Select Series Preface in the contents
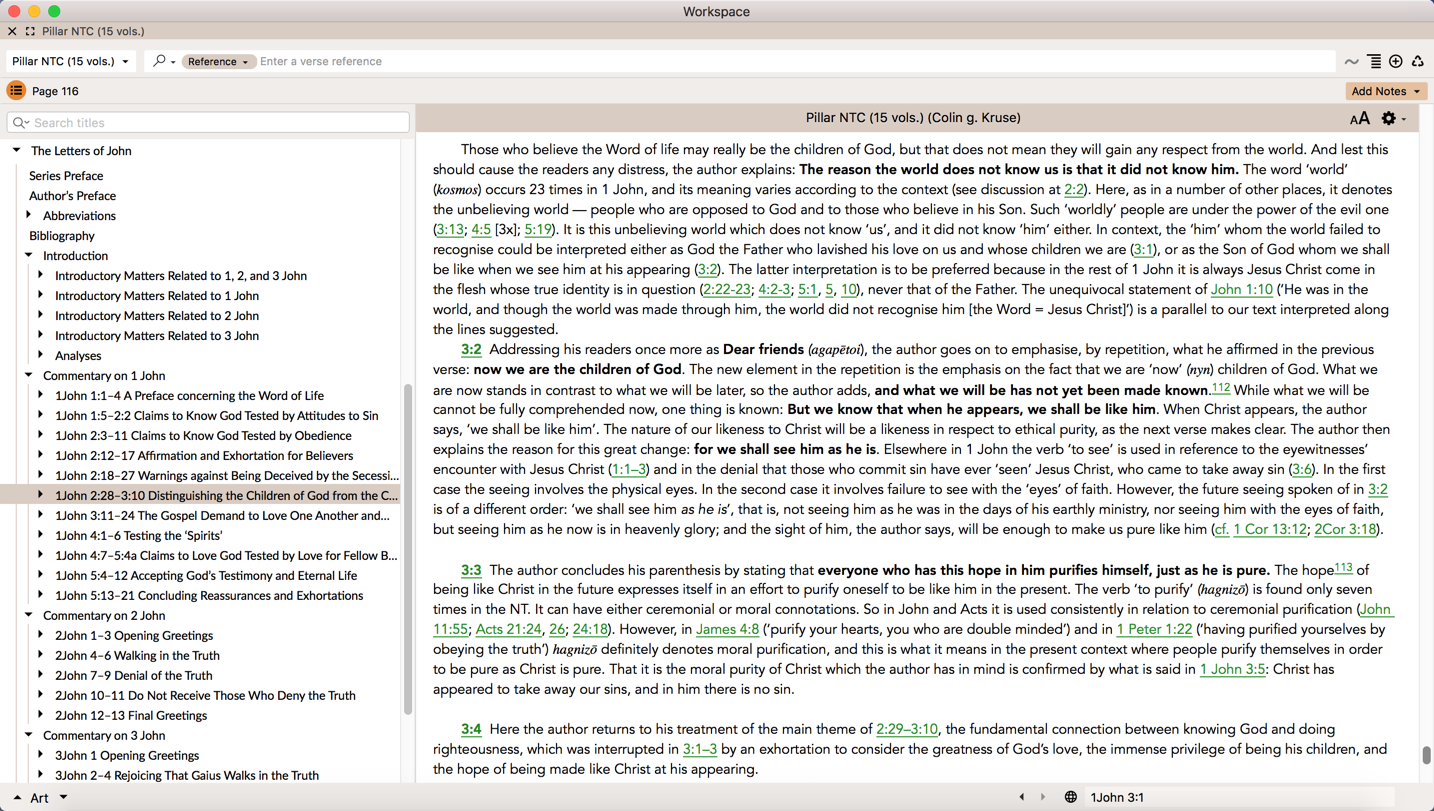The height and width of the screenshot is (811, 1434). tap(66, 176)
